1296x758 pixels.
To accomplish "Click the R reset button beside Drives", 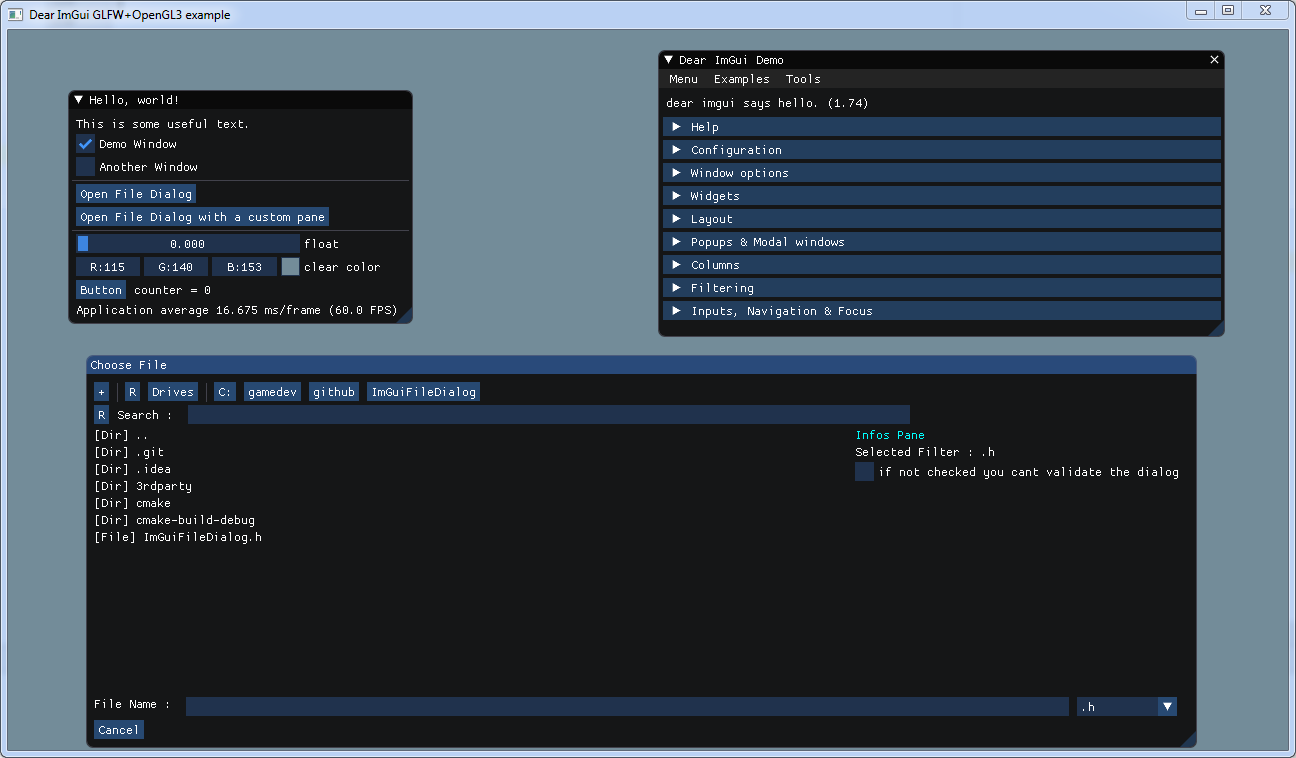I will [132, 392].
